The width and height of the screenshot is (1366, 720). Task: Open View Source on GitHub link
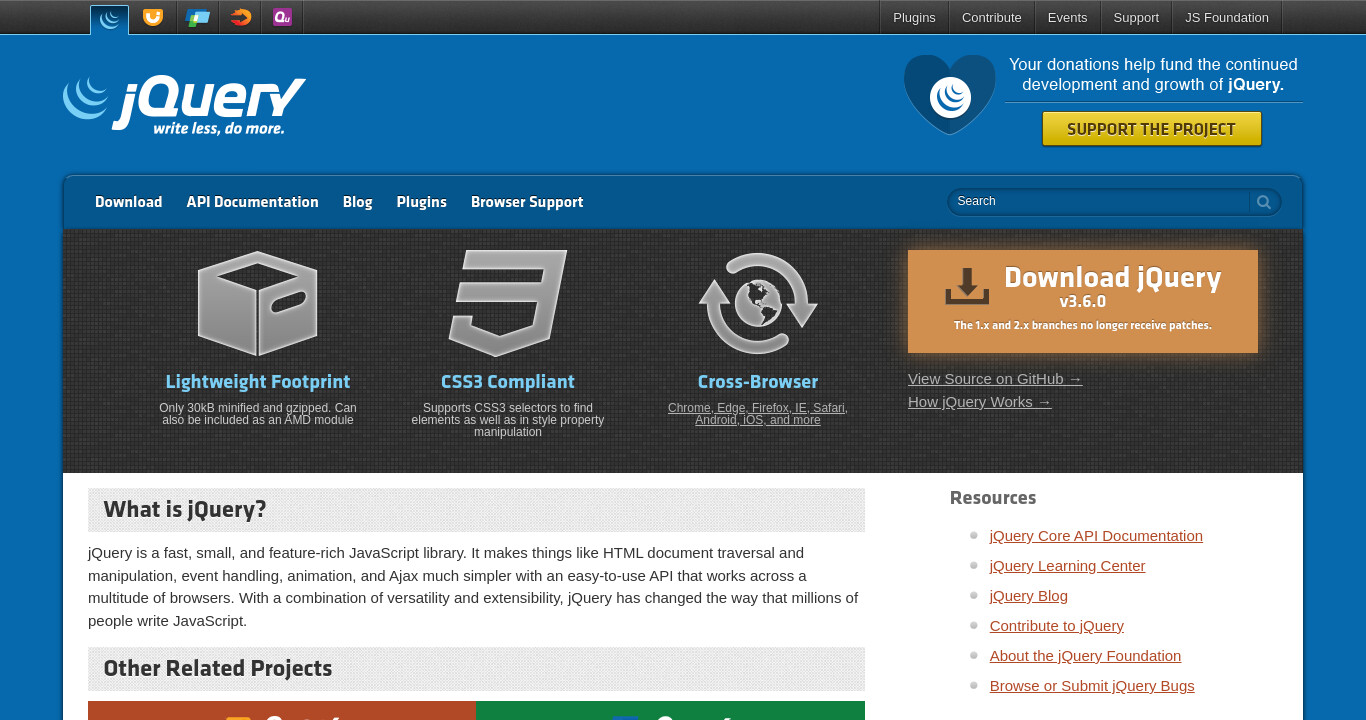[995, 379]
